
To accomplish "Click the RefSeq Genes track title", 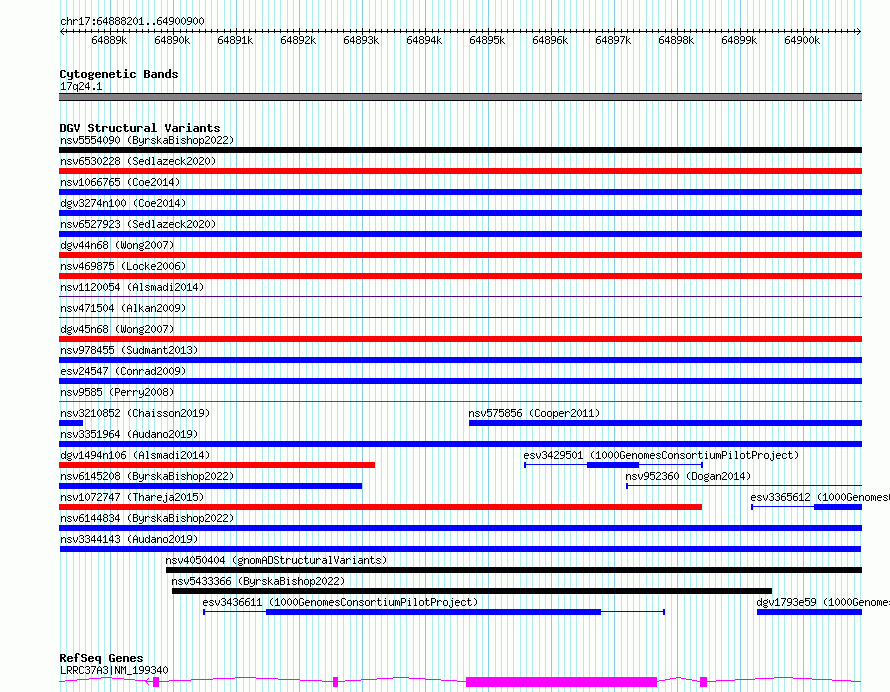I will point(101,659).
